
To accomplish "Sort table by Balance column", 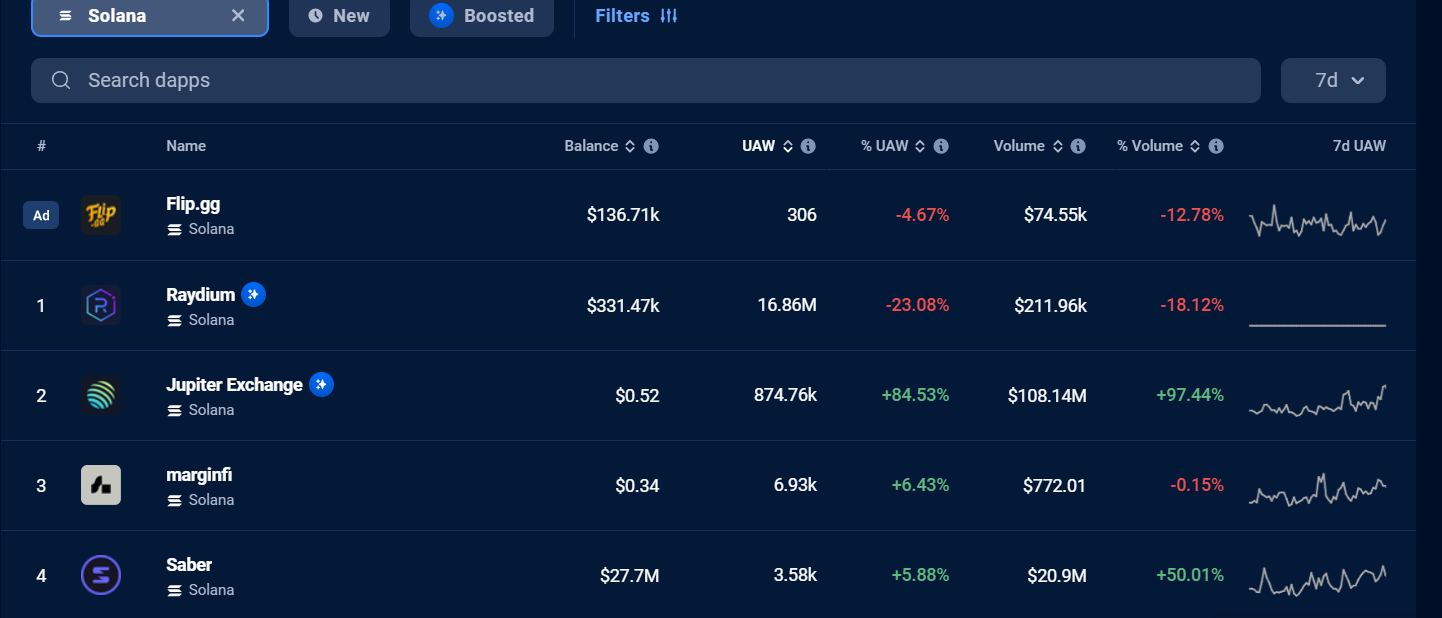I will (x=599, y=146).
